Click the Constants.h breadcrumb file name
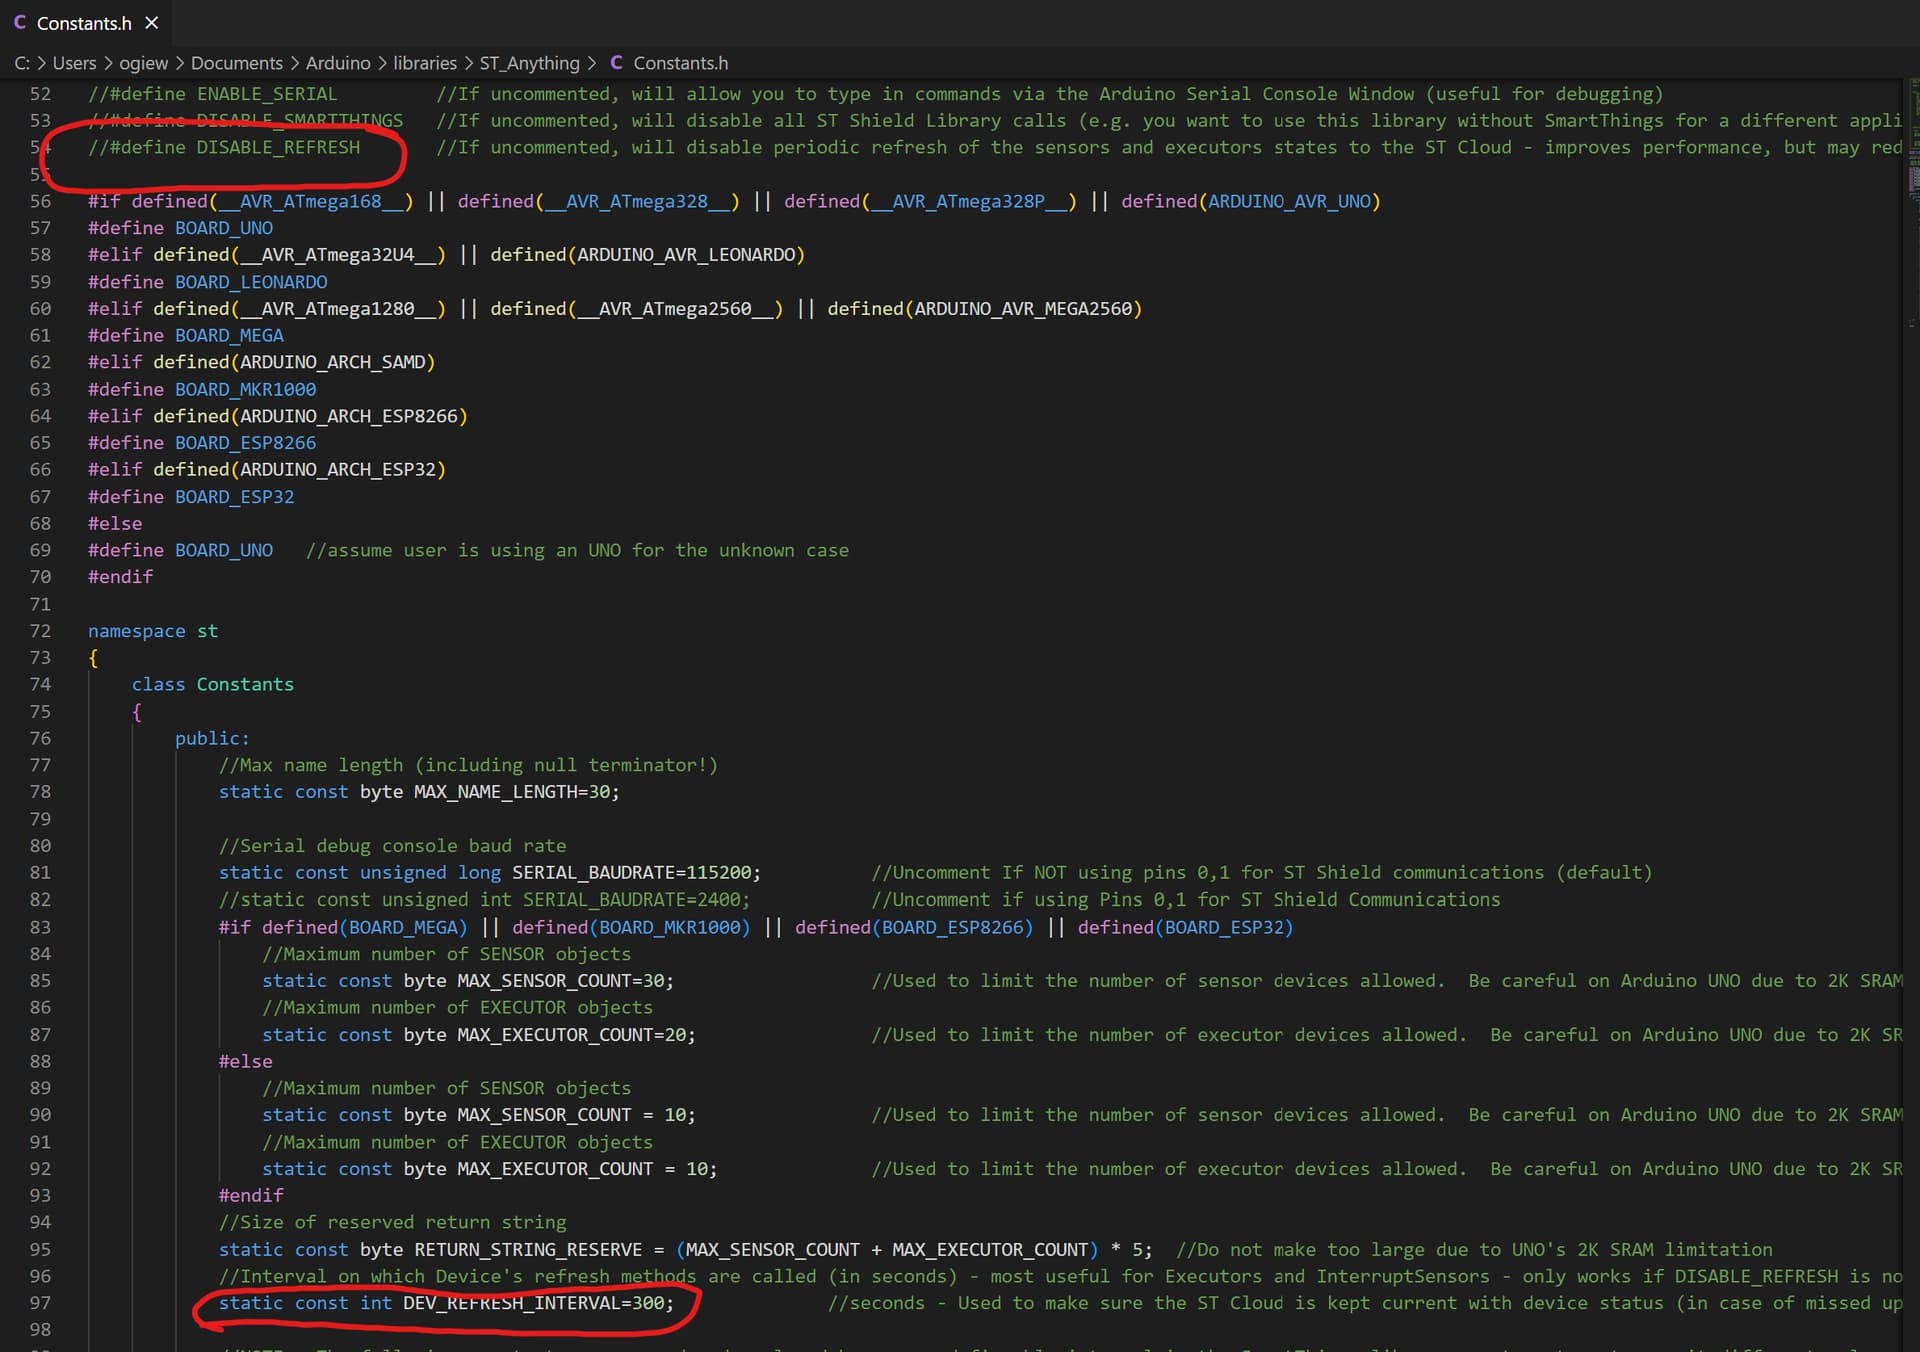This screenshot has height=1352, width=1920. 680,63
